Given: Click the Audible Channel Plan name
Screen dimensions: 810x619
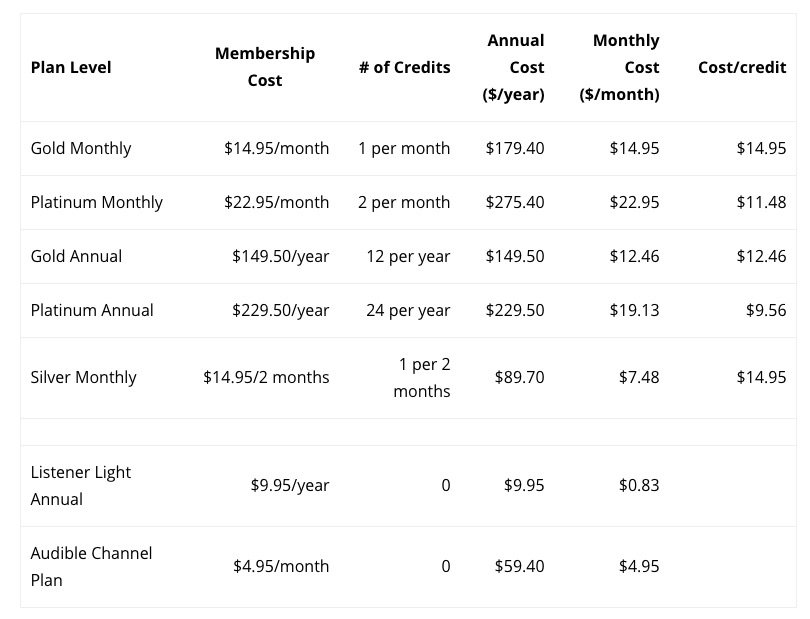Looking at the screenshot, I should pyautogui.click(x=91, y=566).
